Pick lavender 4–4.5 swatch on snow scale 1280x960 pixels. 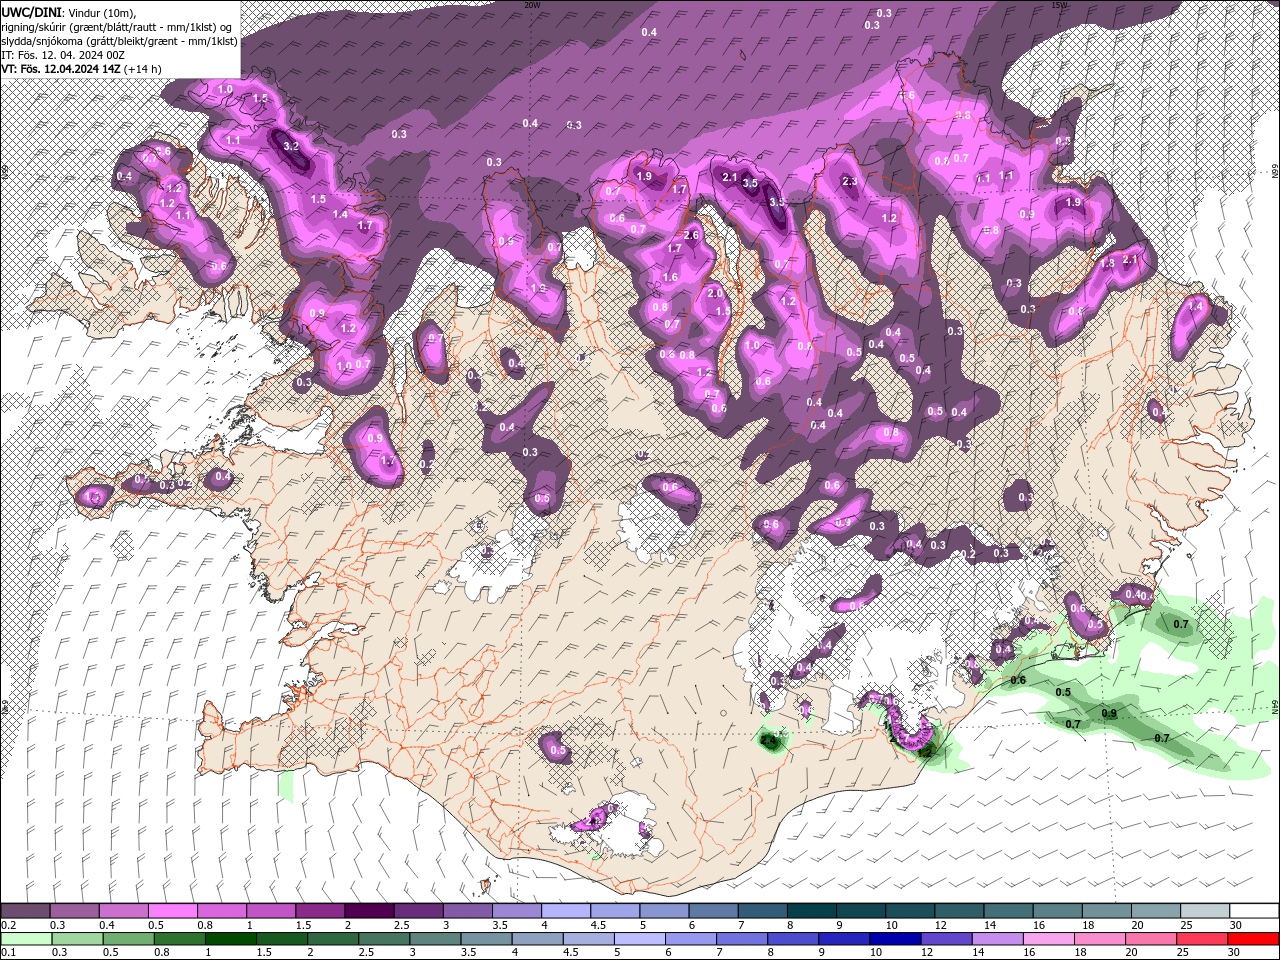(x=565, y=912)
